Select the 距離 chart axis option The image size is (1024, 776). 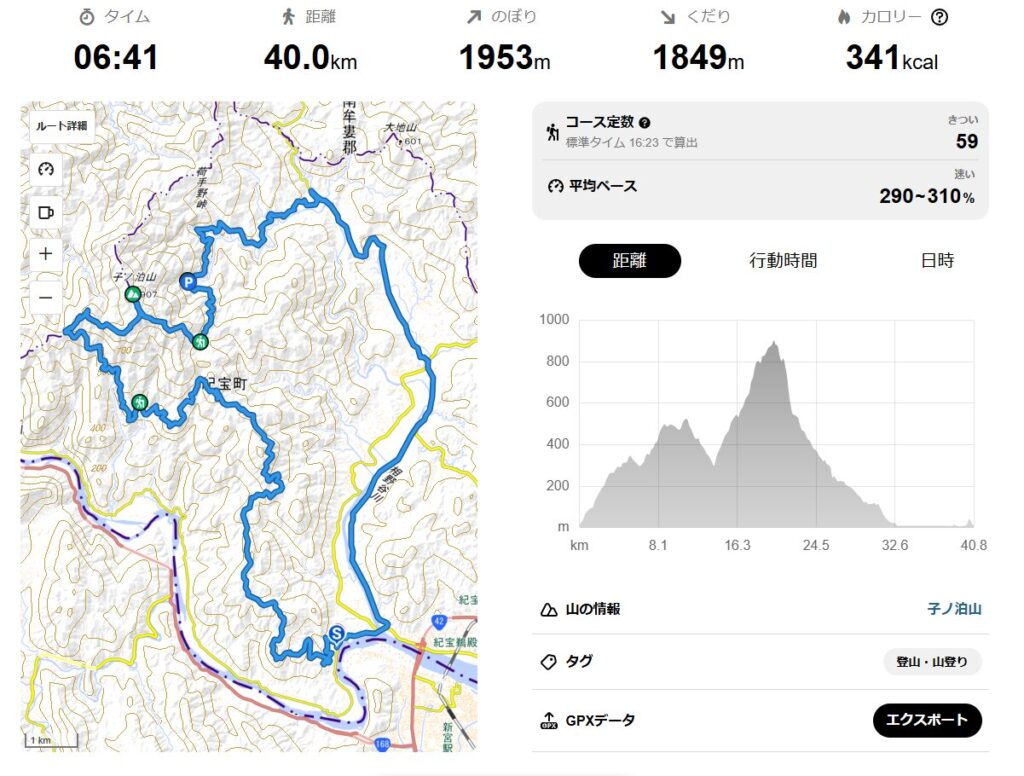629,261
